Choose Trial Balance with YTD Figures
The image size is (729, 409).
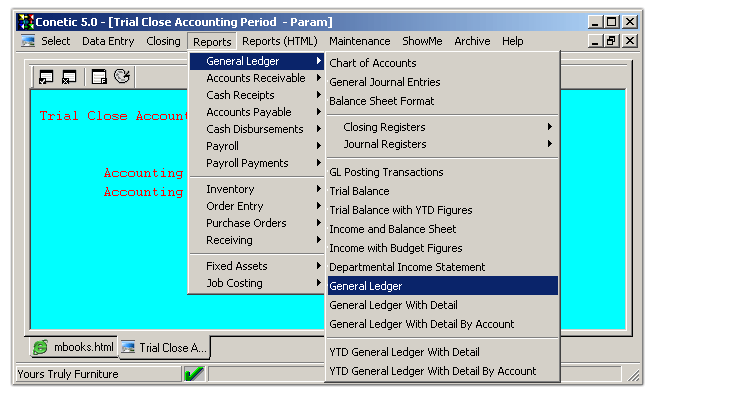pyautogui.click(x=400, y=210)
